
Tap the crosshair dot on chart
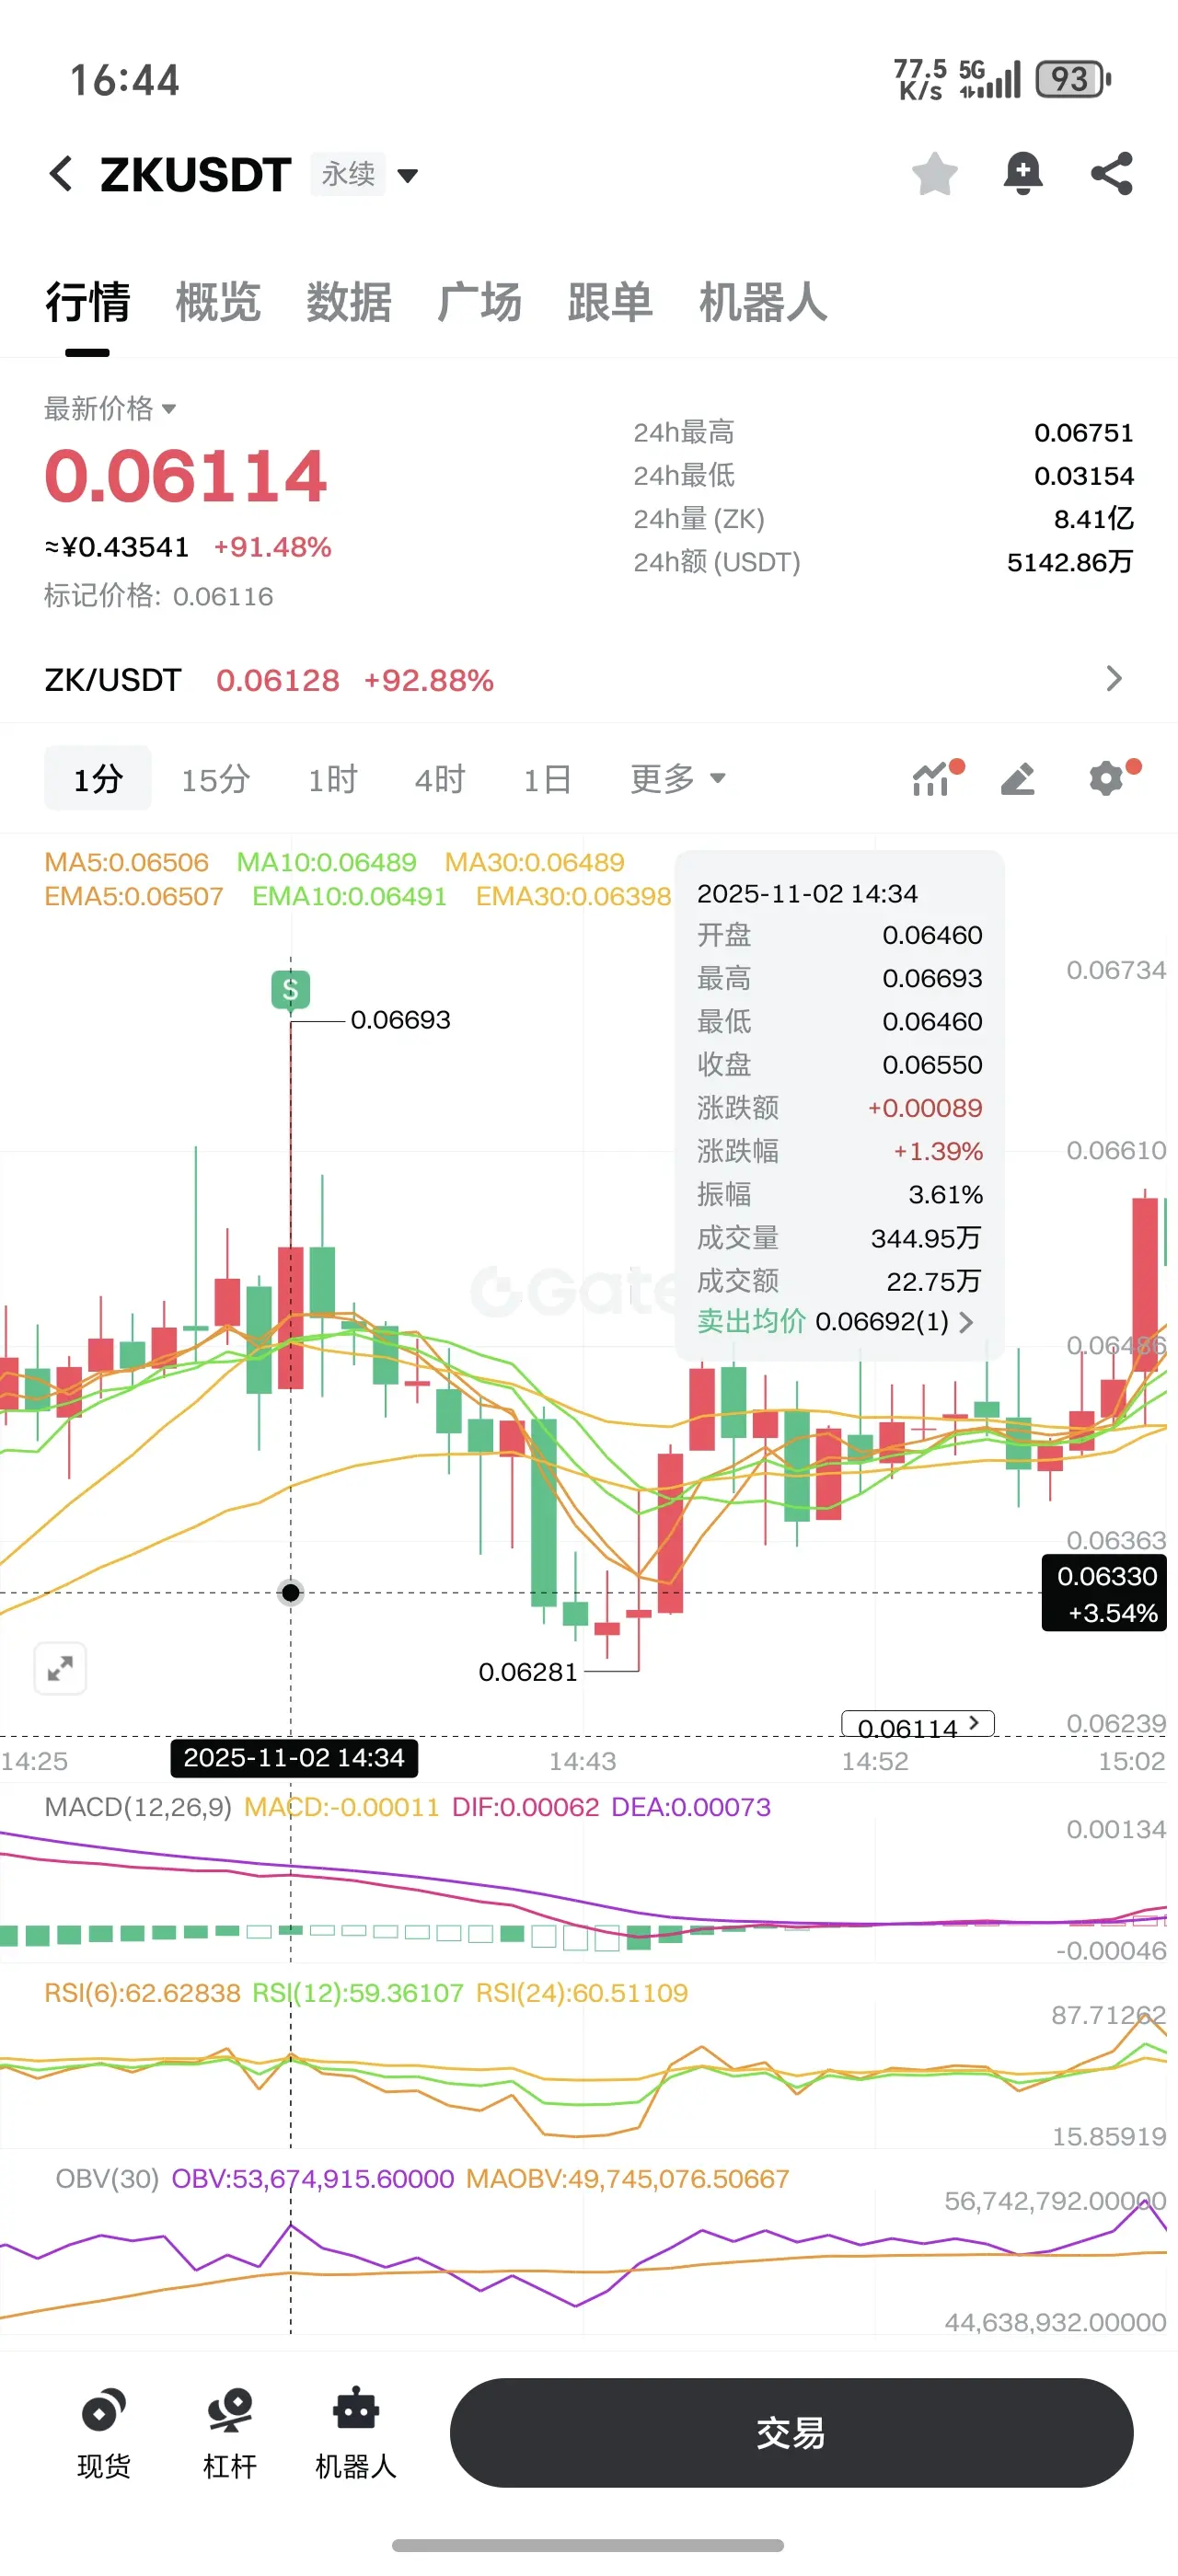(x=290, y=1592)
